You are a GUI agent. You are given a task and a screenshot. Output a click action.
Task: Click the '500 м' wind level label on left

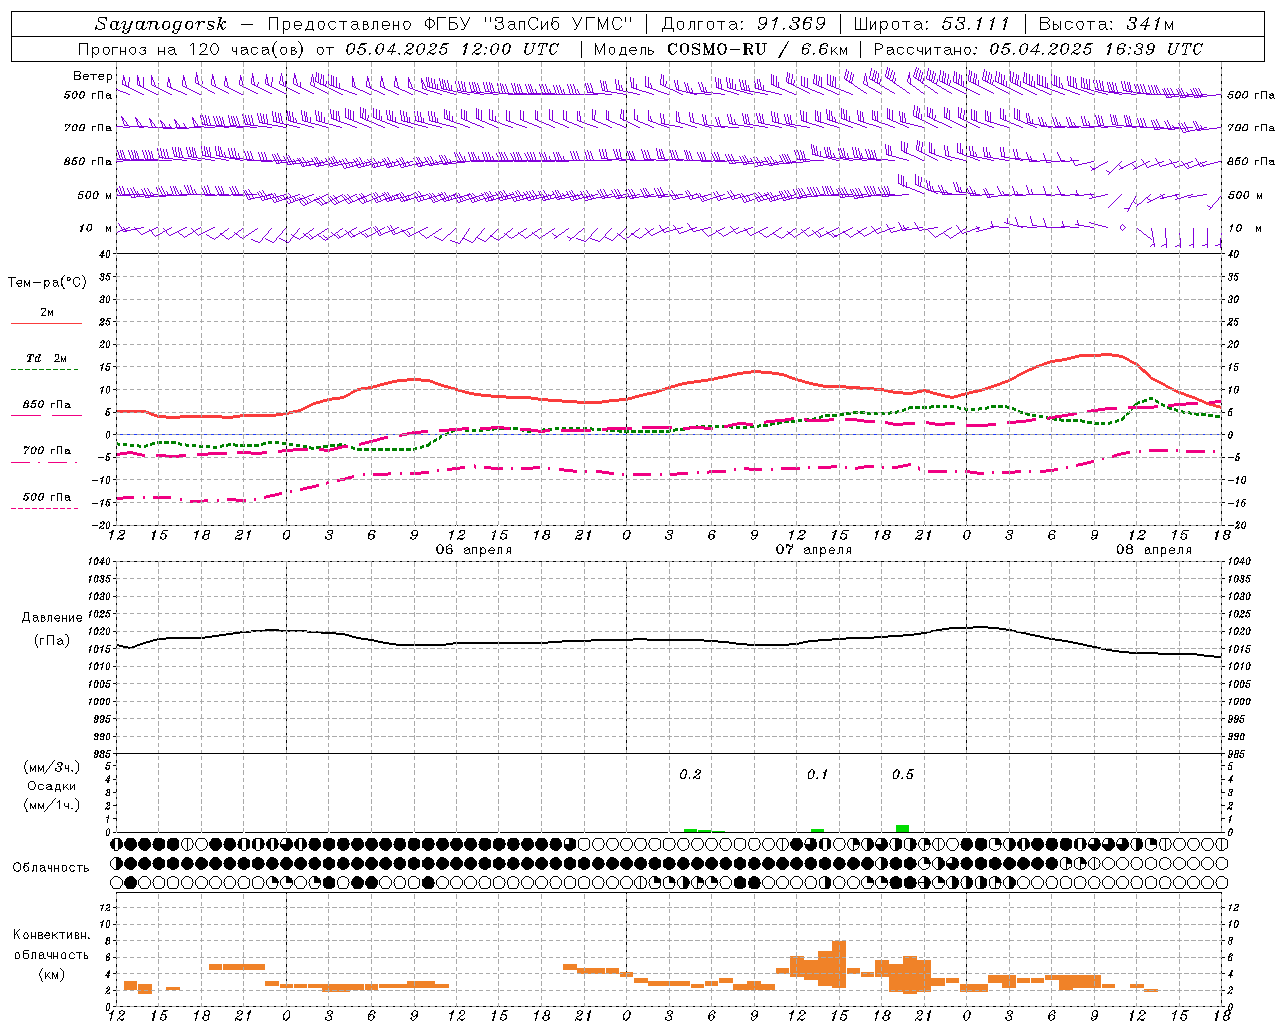pos(95,195)
